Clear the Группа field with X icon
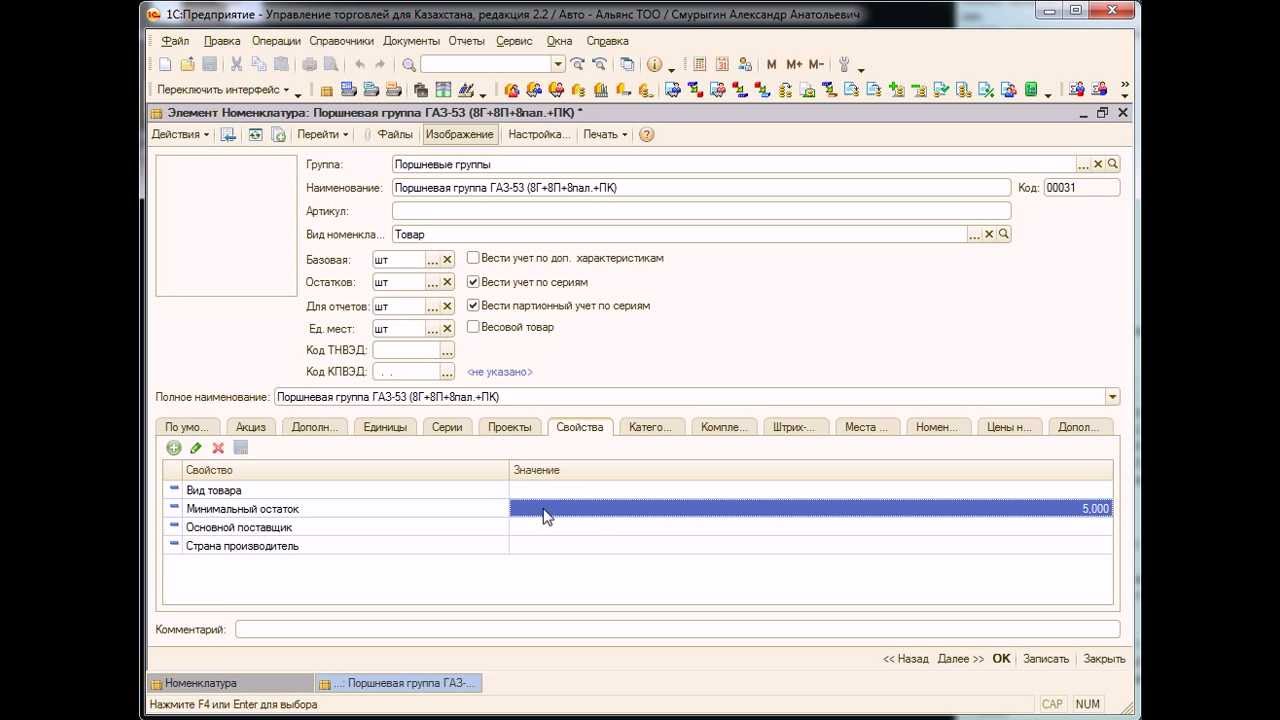This screenshot has width=1280, height=720. click(1098, 164)
